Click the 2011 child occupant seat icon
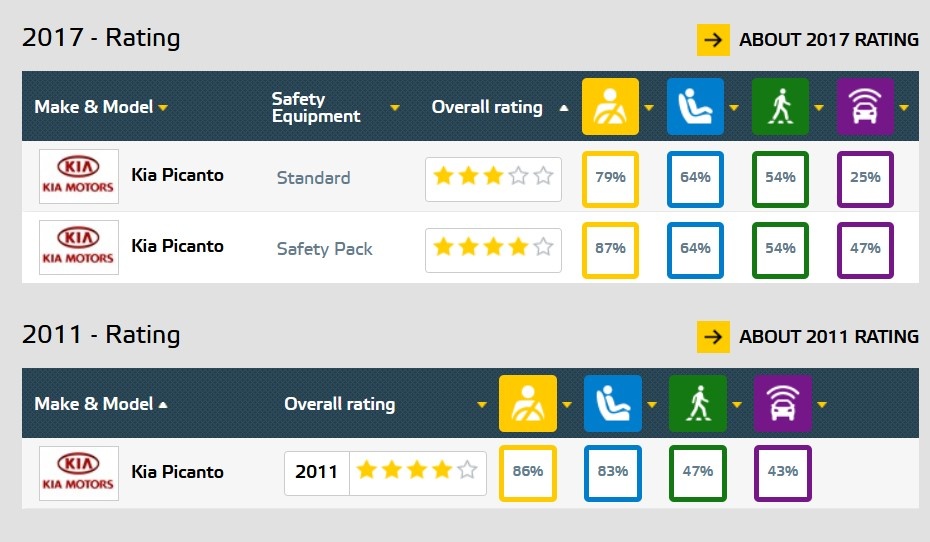Viewport: 930px width, 542px height. (612, 404)
